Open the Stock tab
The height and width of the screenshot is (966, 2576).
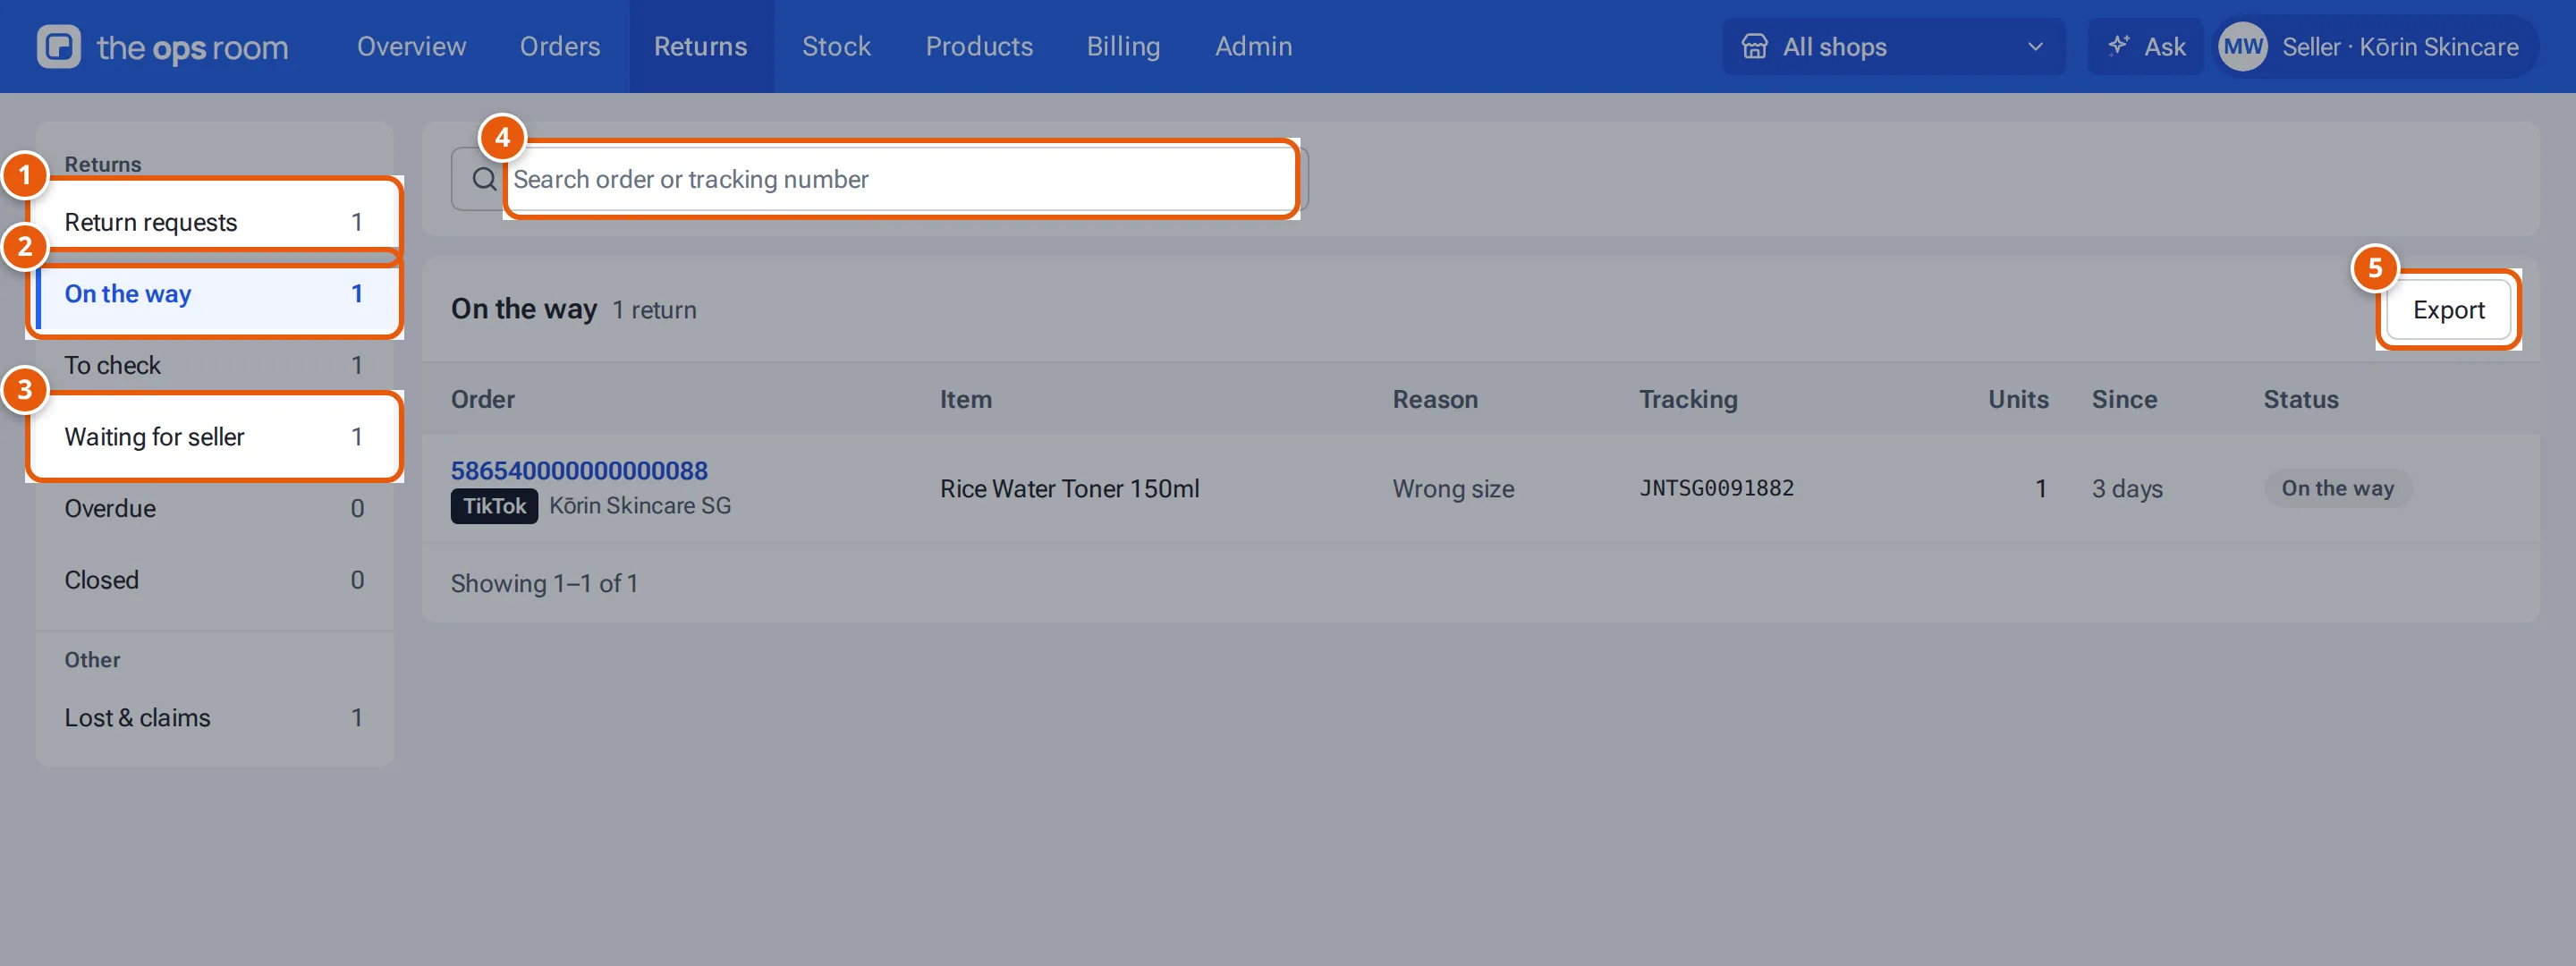[836, 46]
